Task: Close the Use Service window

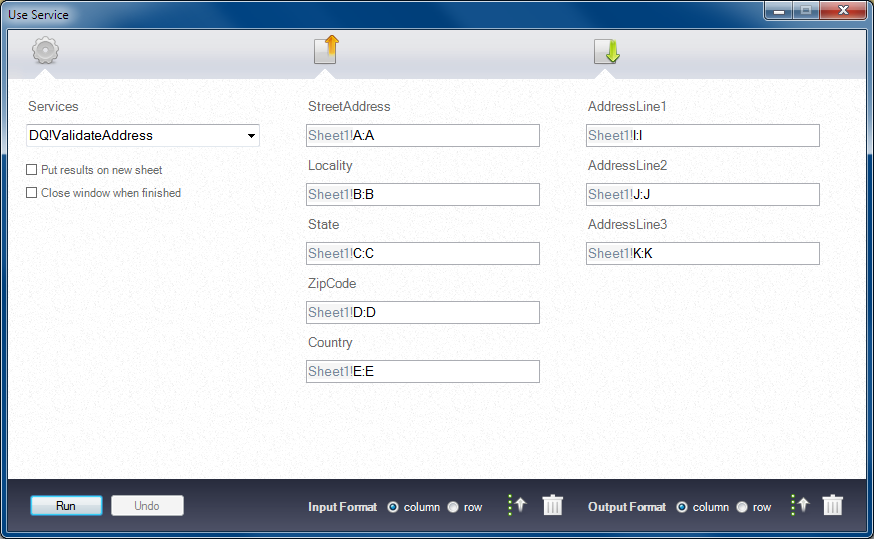Action: click(843, 11)
